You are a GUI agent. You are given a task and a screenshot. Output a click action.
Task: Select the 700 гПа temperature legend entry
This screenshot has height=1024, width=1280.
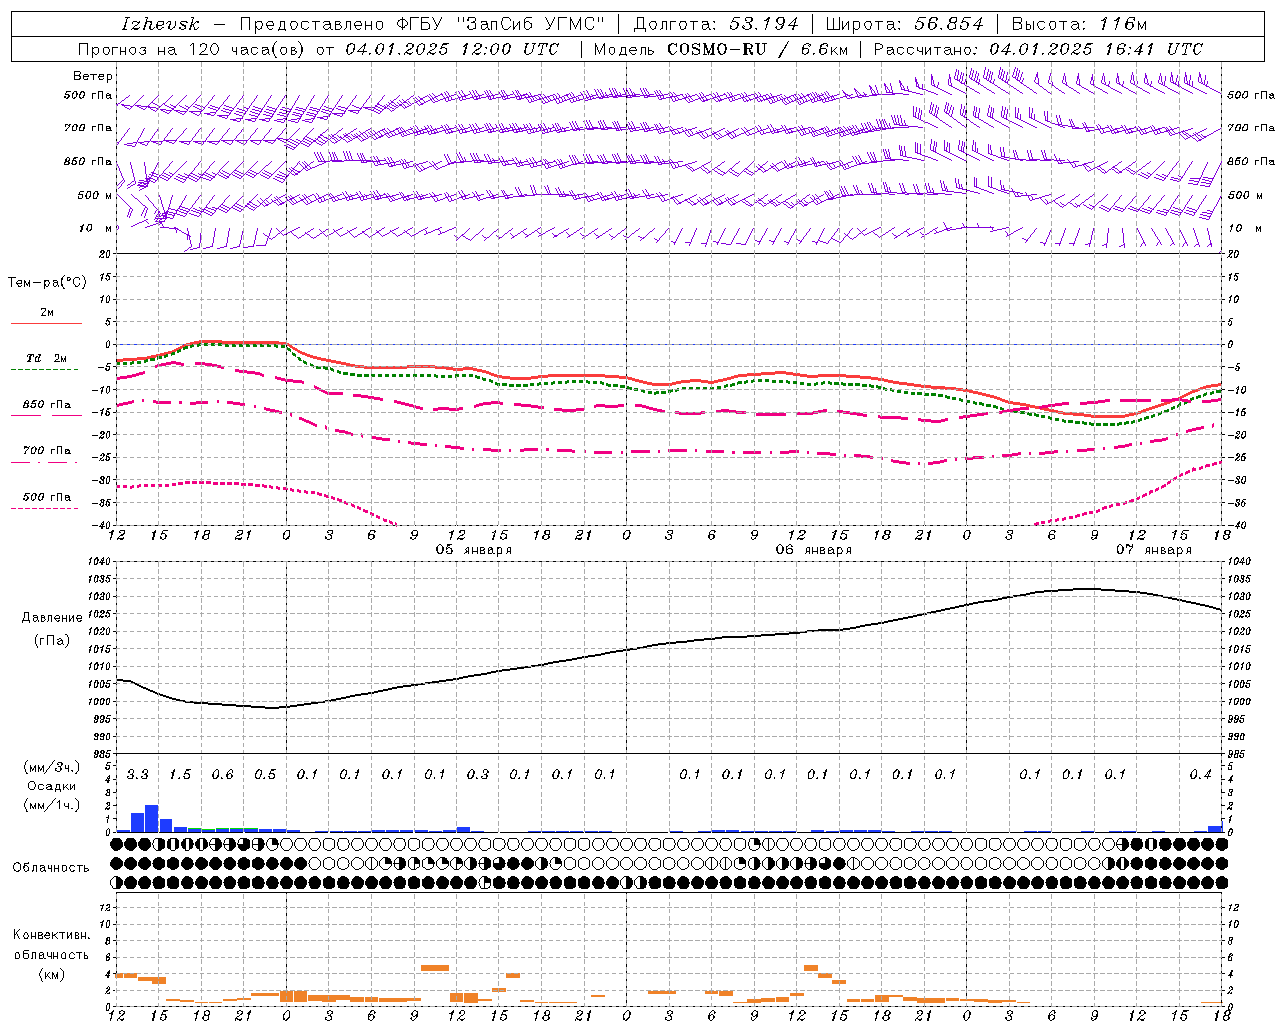(x=47, y=451)
